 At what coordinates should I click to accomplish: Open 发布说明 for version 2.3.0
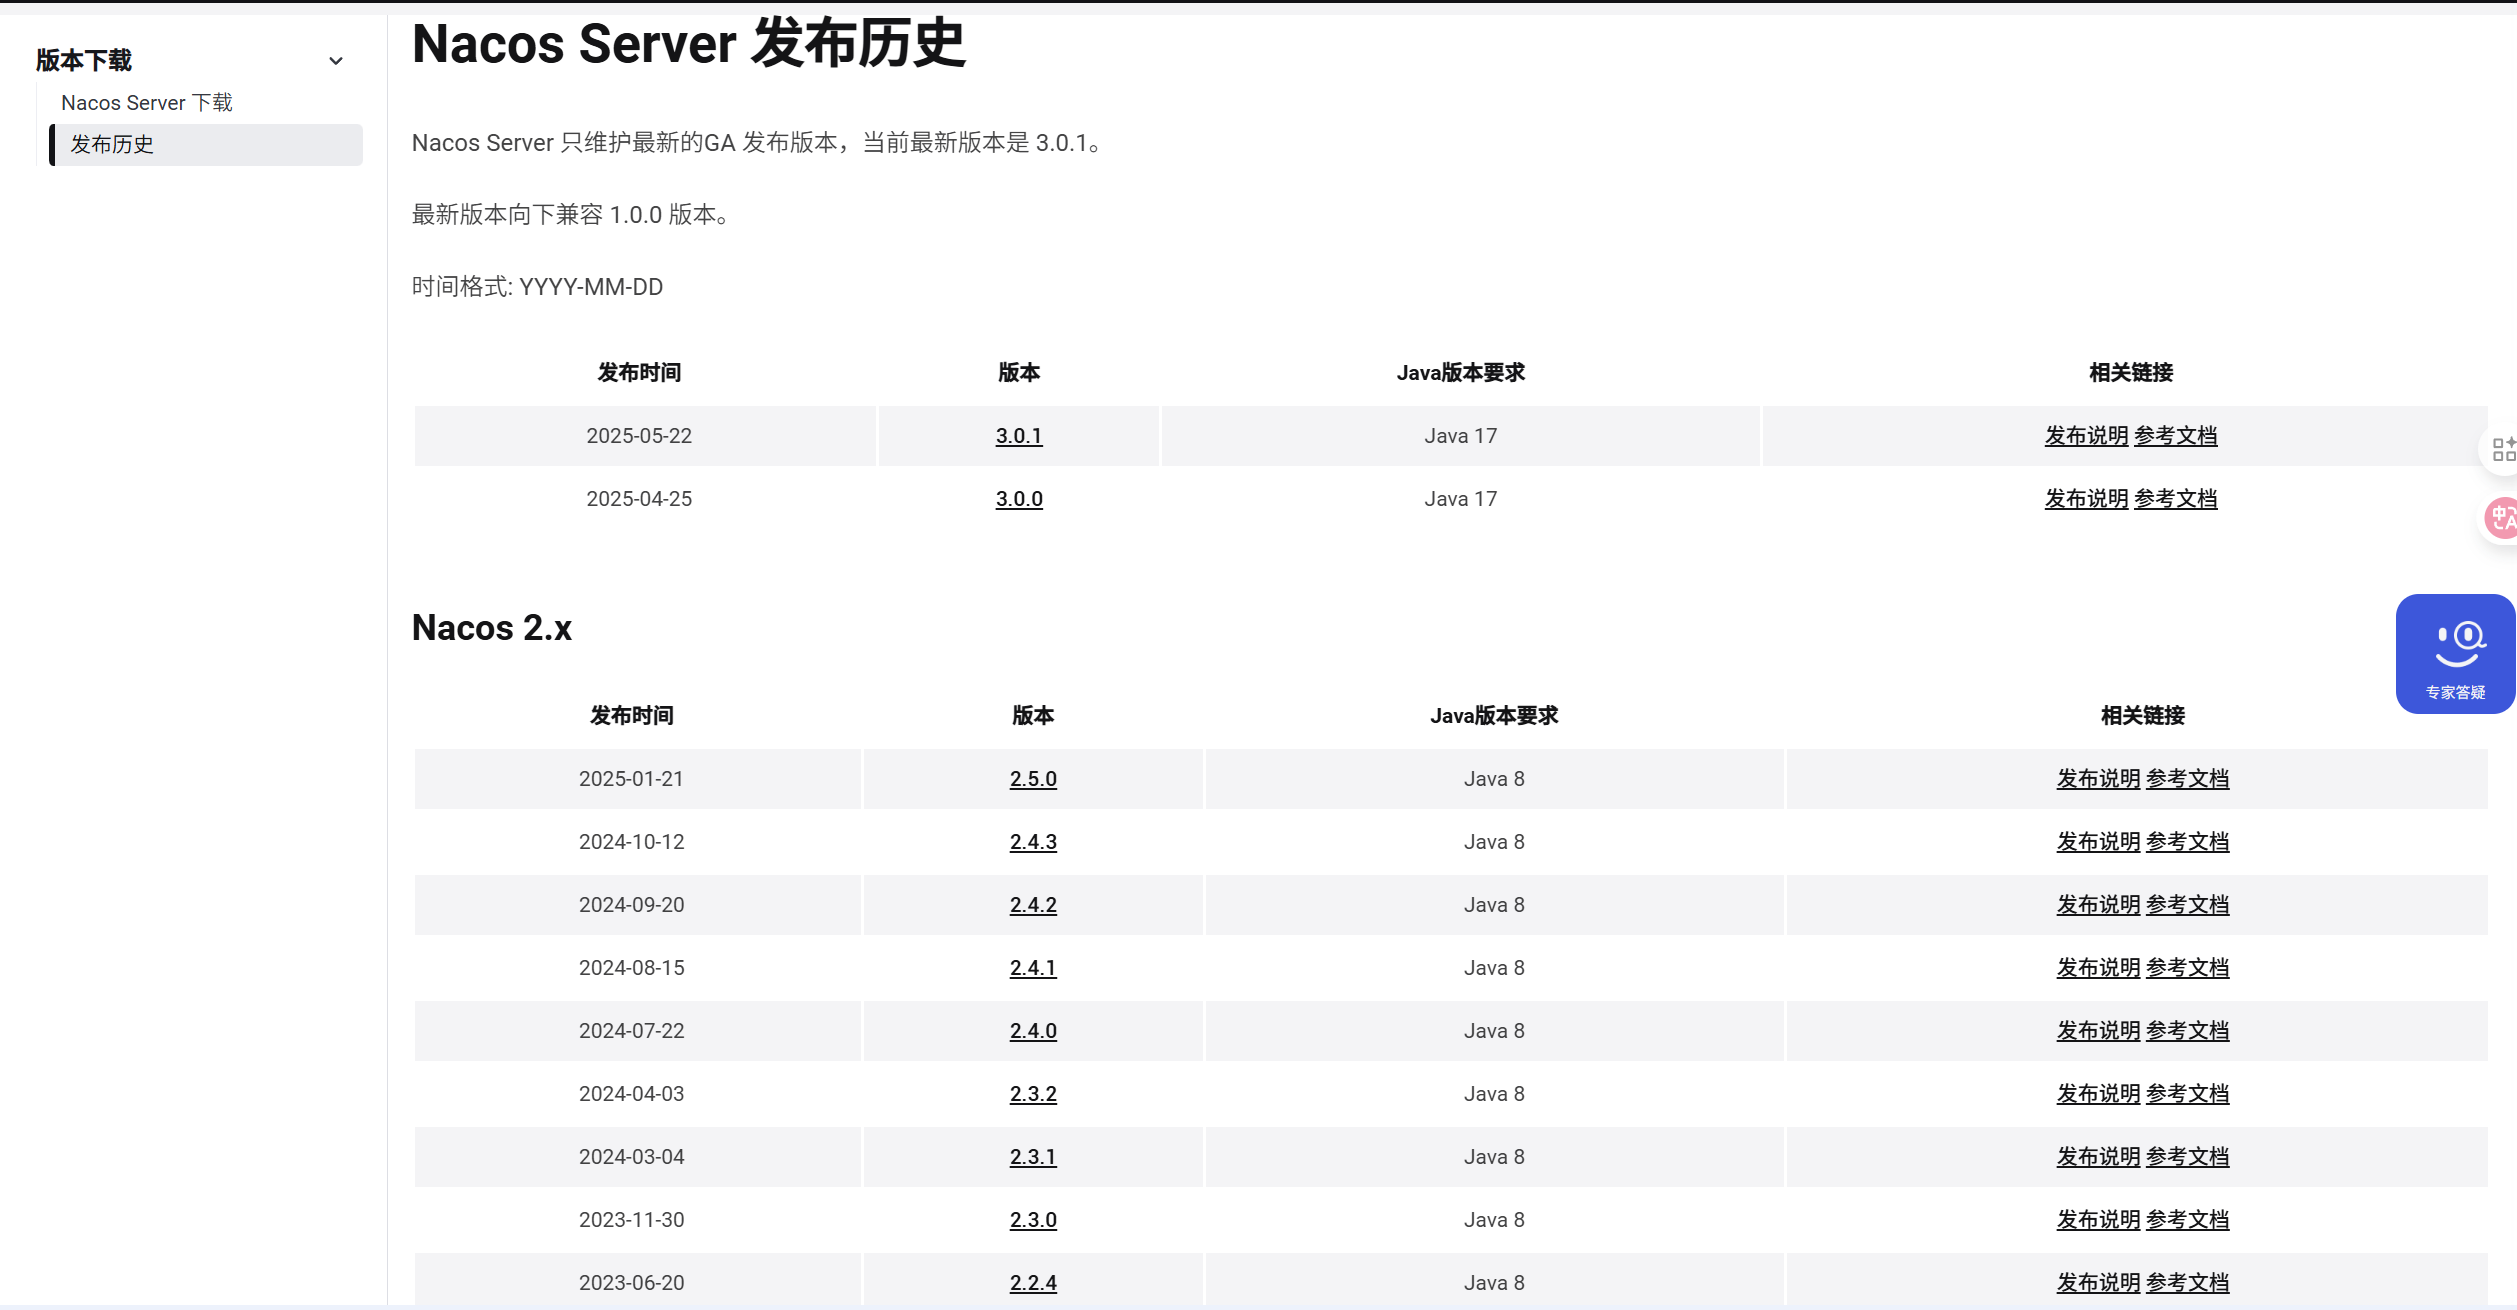(2098, 1220)
